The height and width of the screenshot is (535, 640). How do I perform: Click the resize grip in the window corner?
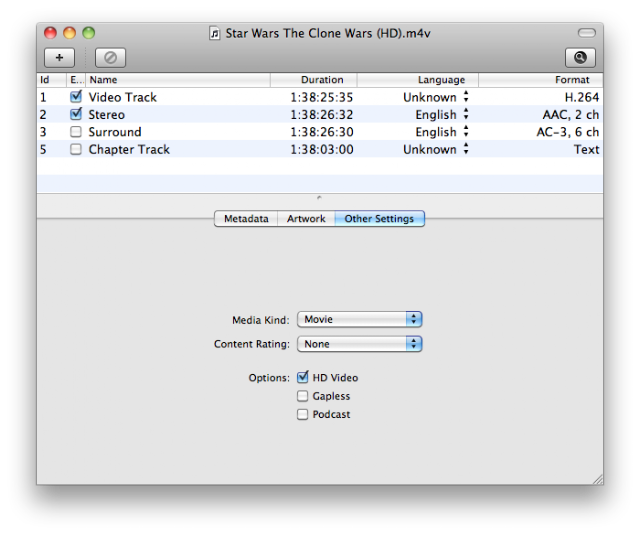tap(598, 480)
